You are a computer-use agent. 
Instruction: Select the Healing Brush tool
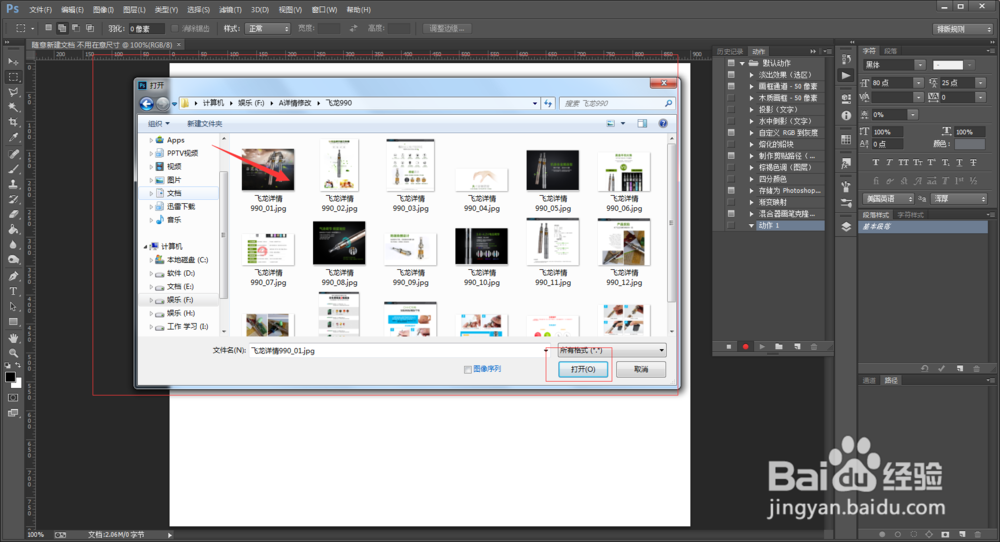pyautogui.click(x=13, y=154)
